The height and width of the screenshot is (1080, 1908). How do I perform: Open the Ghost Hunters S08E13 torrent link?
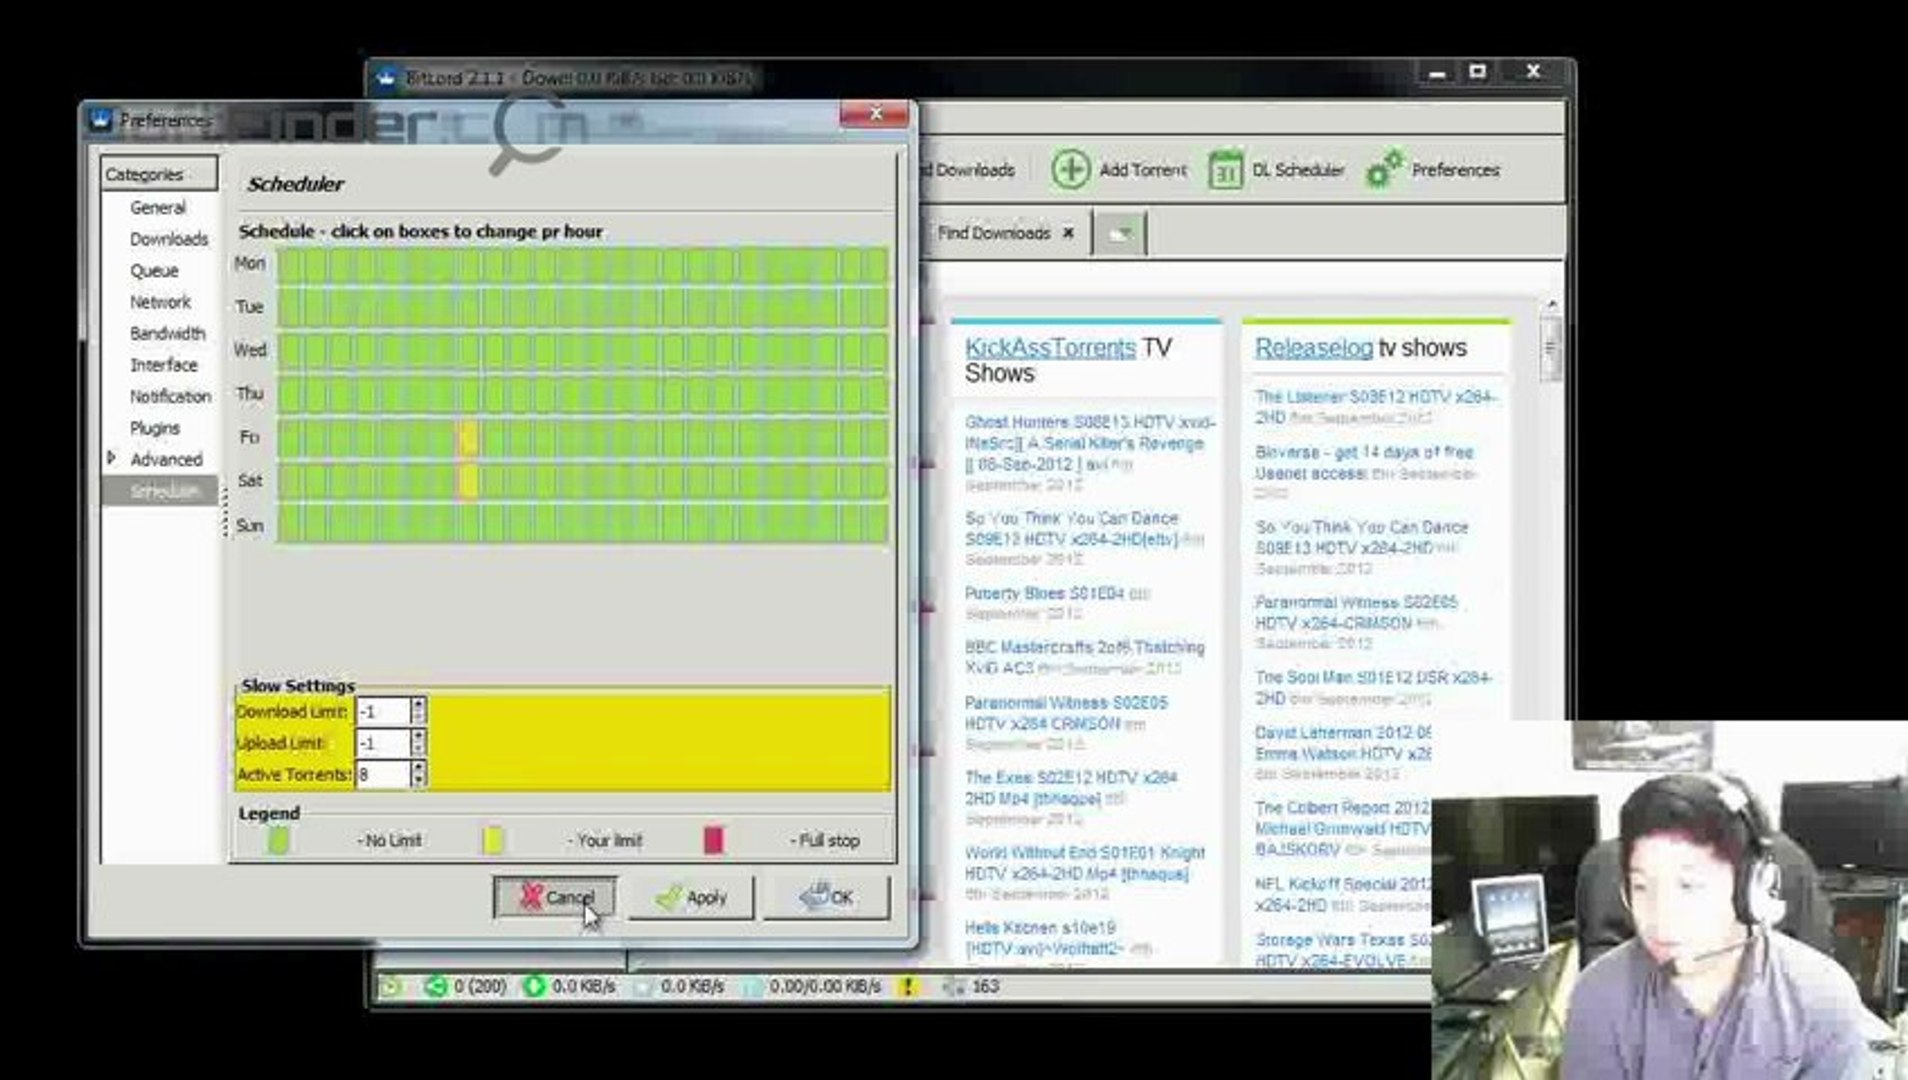pyautogui.click(x=1090, y=443)
